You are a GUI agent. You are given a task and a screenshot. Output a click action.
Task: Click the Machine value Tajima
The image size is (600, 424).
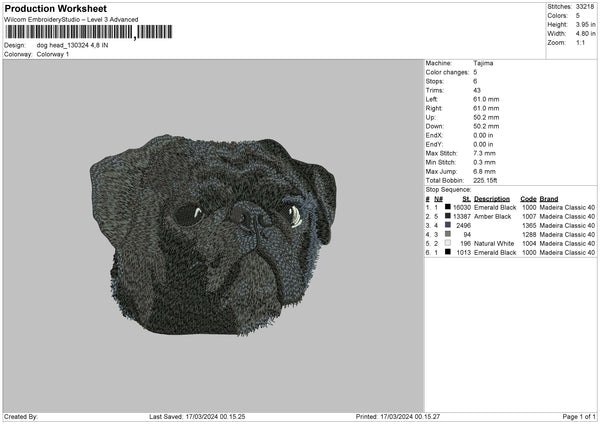(482, 63)
